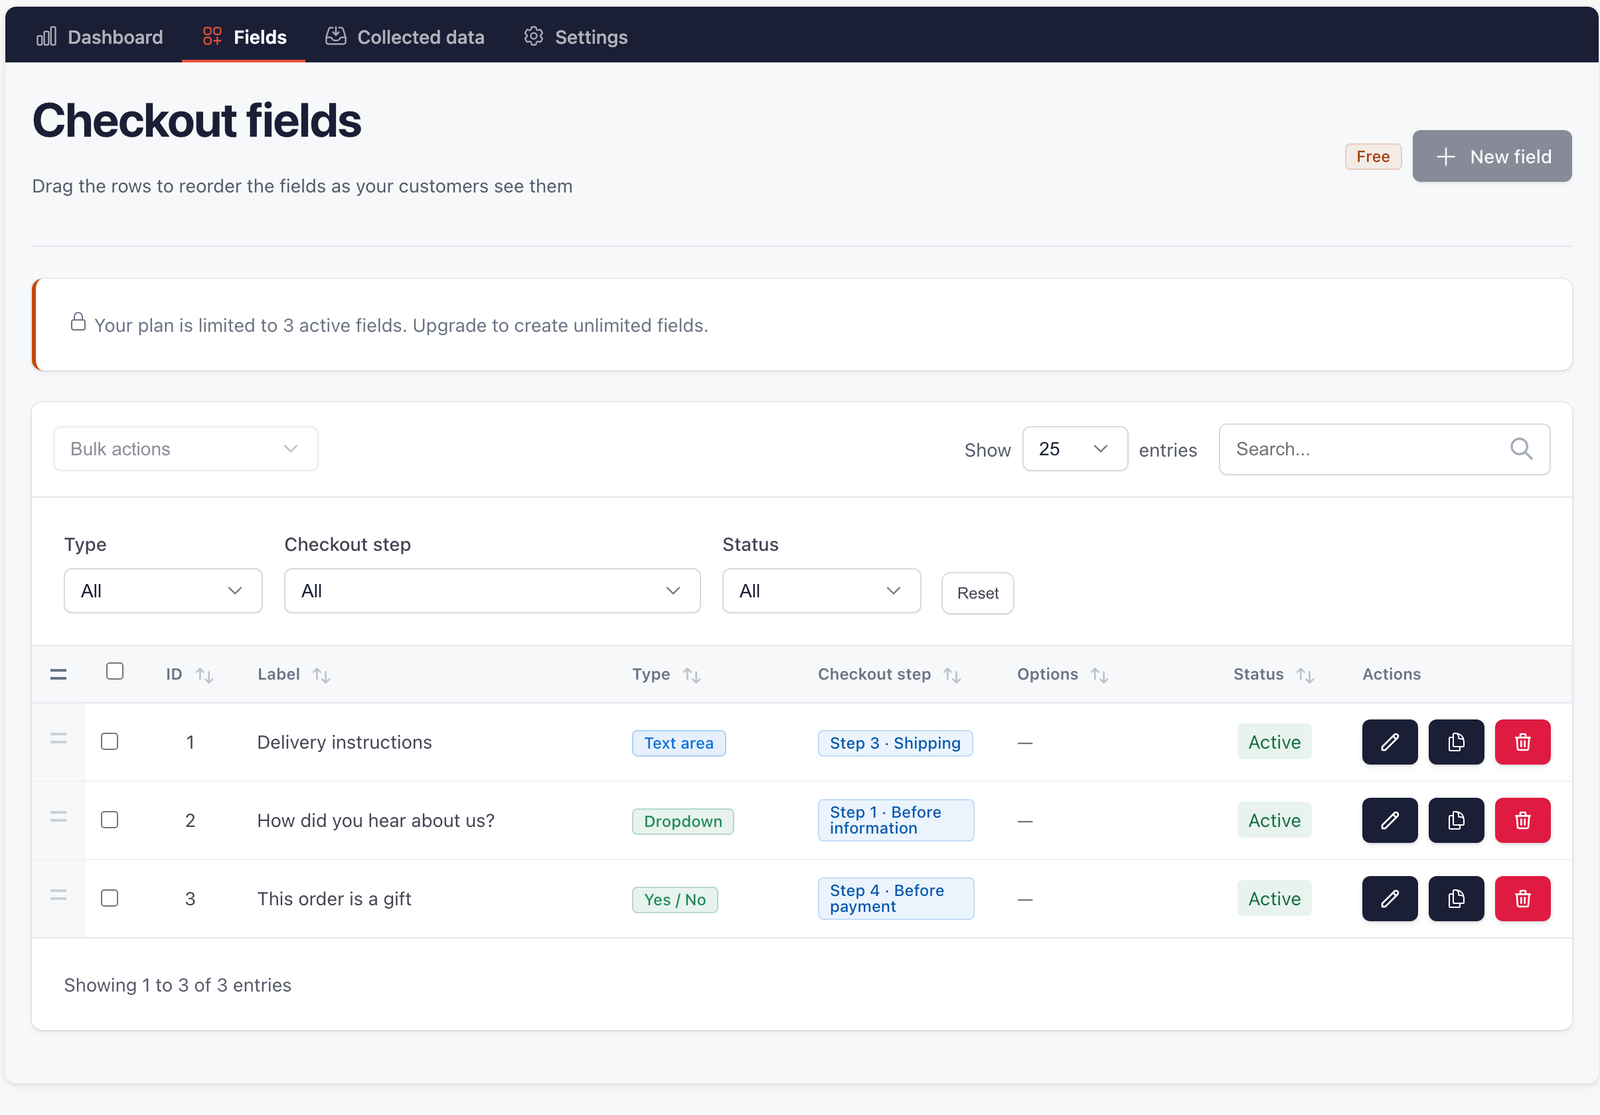This screenshot has width=1600, height=1115.
Task: Duplicate the Delivery instructions field
Action: point(1456,742)
